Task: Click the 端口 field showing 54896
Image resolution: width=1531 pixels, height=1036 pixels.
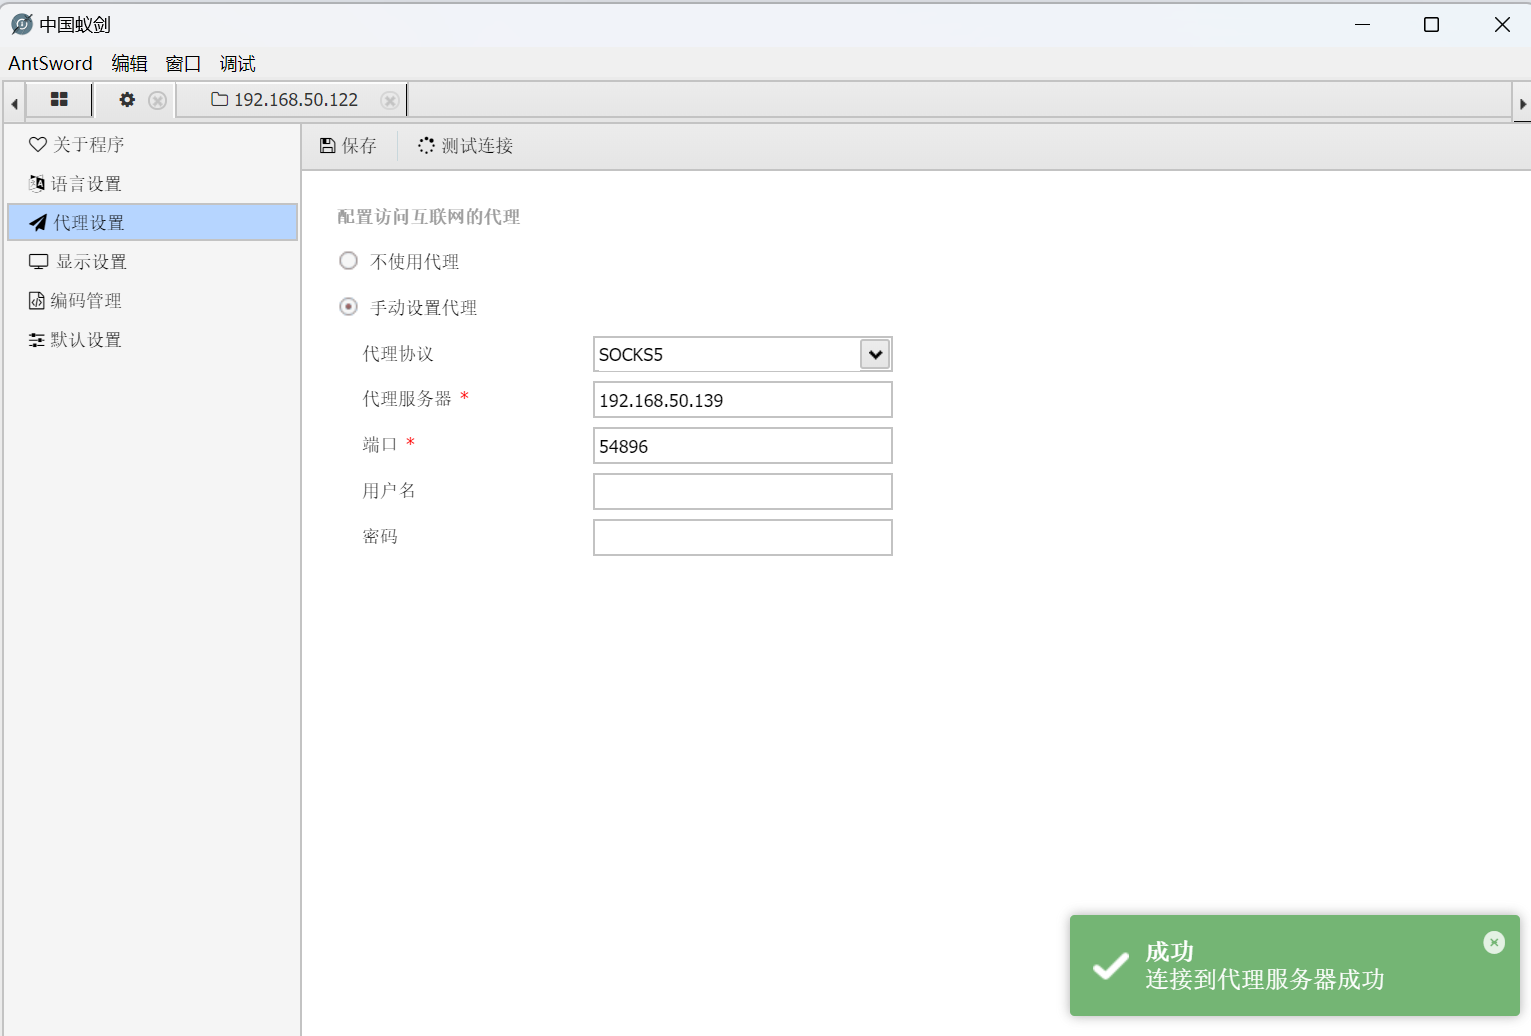Action: [x=743, y=446]
